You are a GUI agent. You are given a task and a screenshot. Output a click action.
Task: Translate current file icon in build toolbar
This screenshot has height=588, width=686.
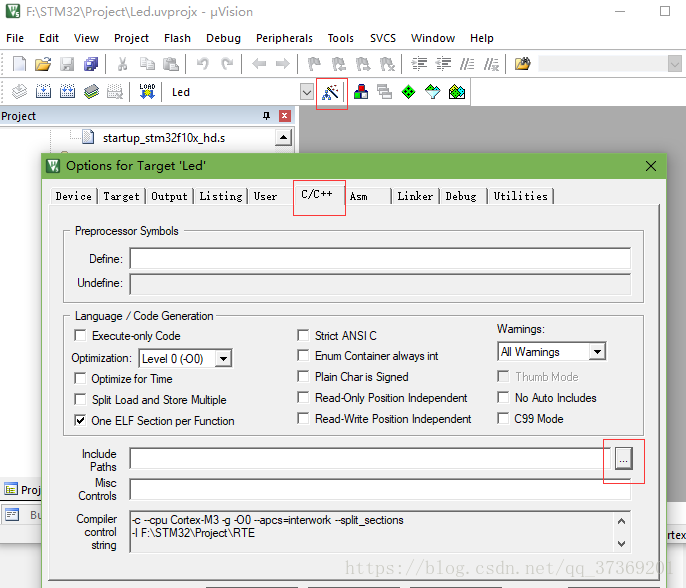coord(19,92)
